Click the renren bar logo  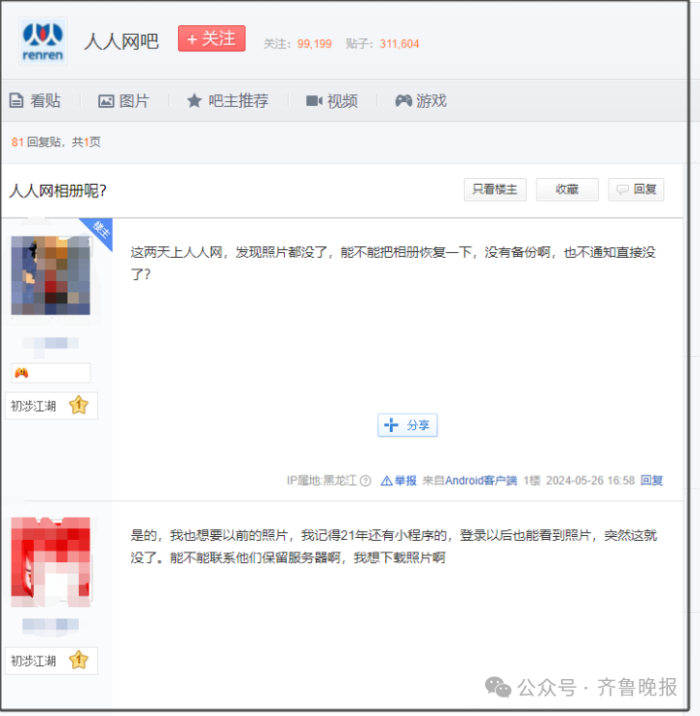pyautogui.click(x=43, y=41)
